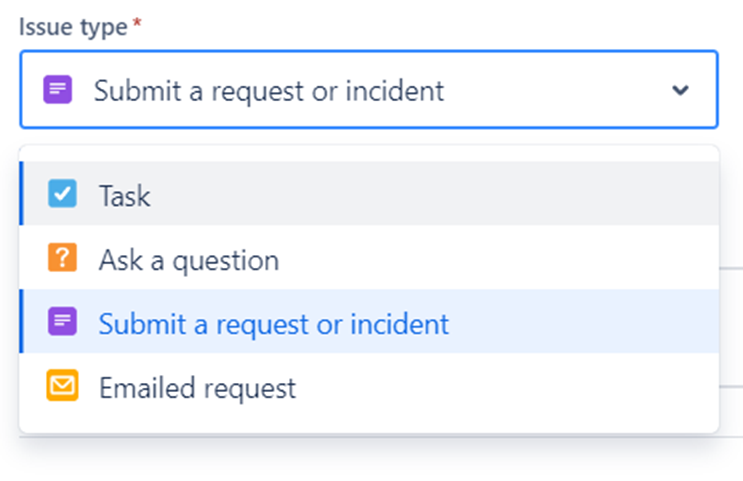Click the Issue type field label

tap(73, 27)
